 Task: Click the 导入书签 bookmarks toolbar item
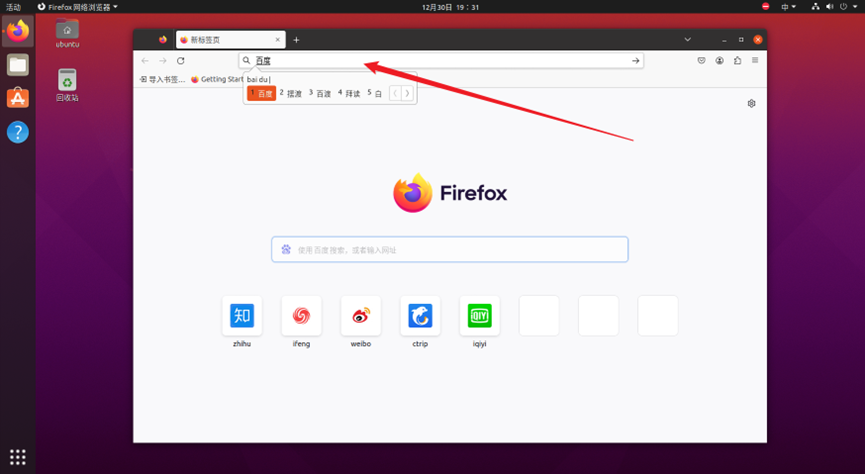[162, 79]
